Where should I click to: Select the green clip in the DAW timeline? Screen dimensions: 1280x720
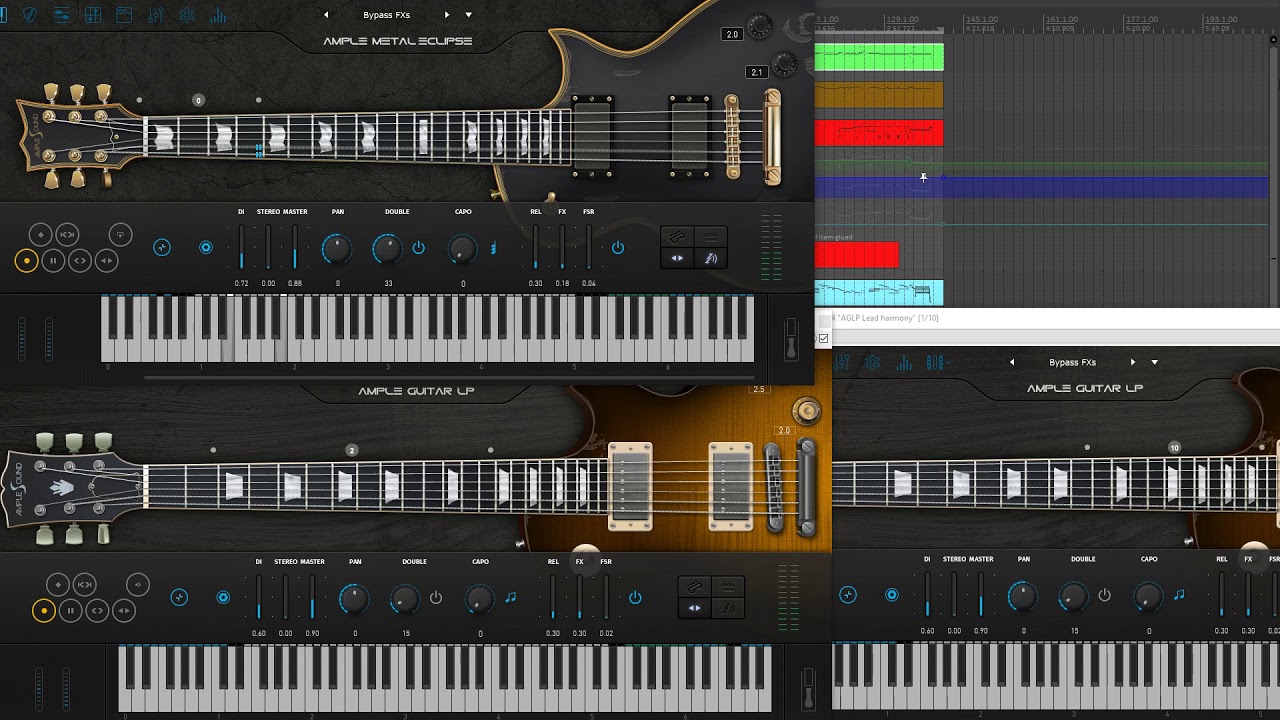point(879,57)
